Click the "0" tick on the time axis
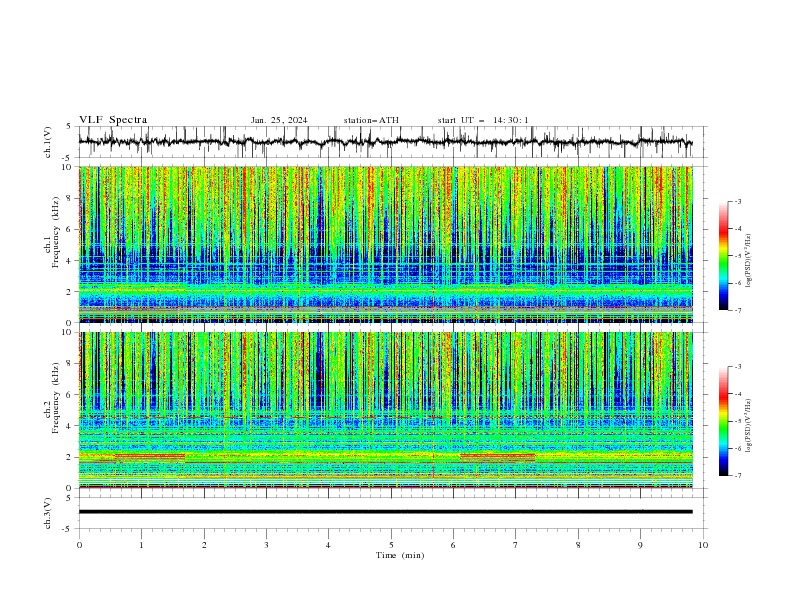The image size is (792, 612). (x=79, y=545)
